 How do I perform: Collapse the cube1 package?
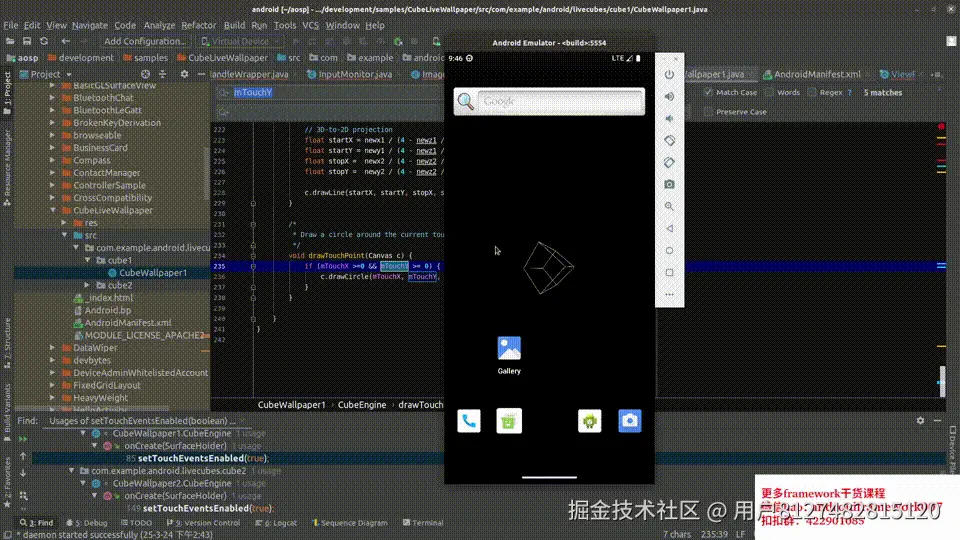88,260
